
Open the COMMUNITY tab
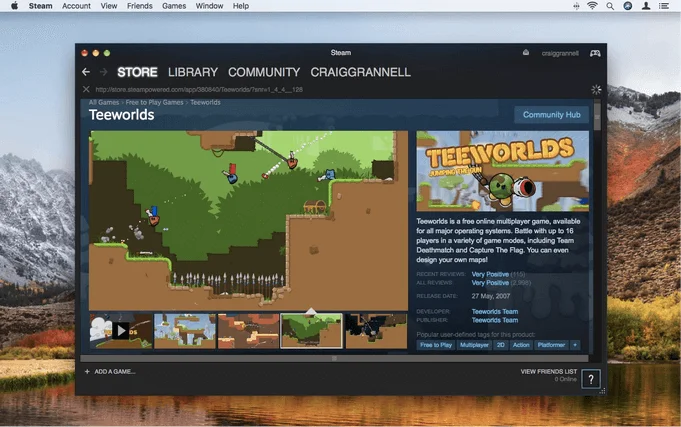coord(264,72)
